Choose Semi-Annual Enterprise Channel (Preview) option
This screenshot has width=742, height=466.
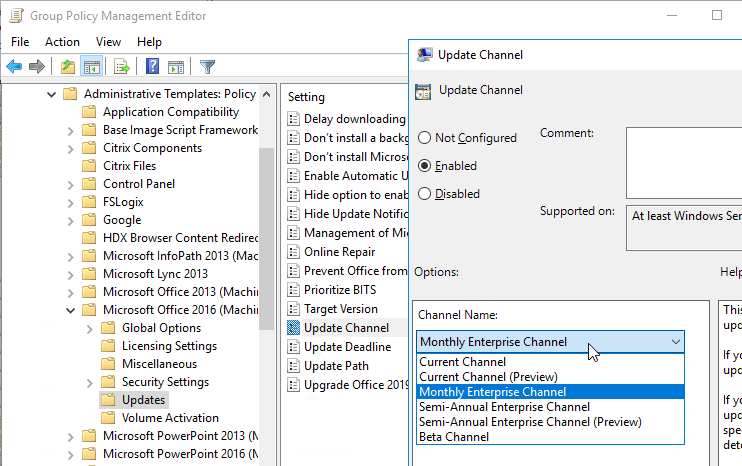[x=550, y=422]
